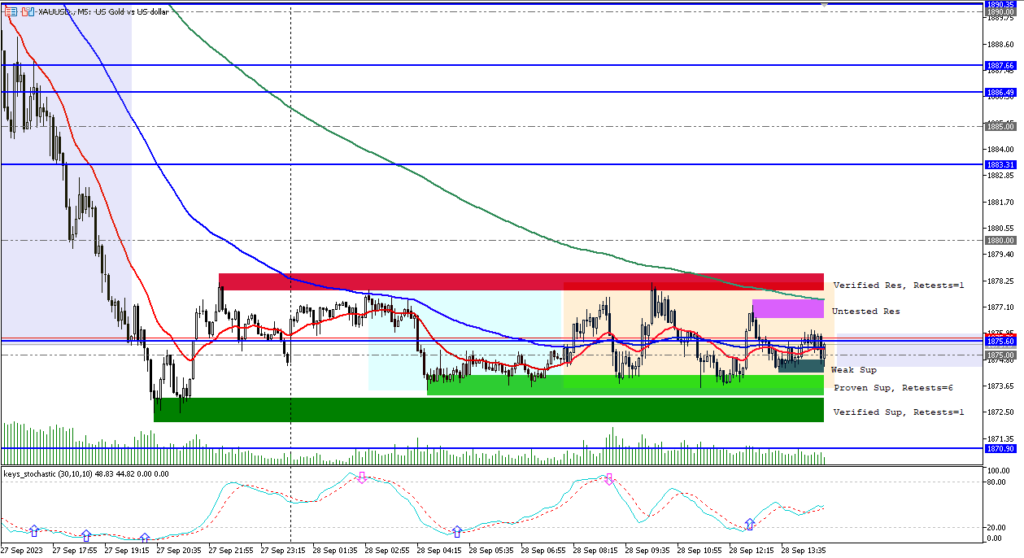Click the 1870.90 price level tag
This screenshot has height=558, width=1024.
(1000, 449)
